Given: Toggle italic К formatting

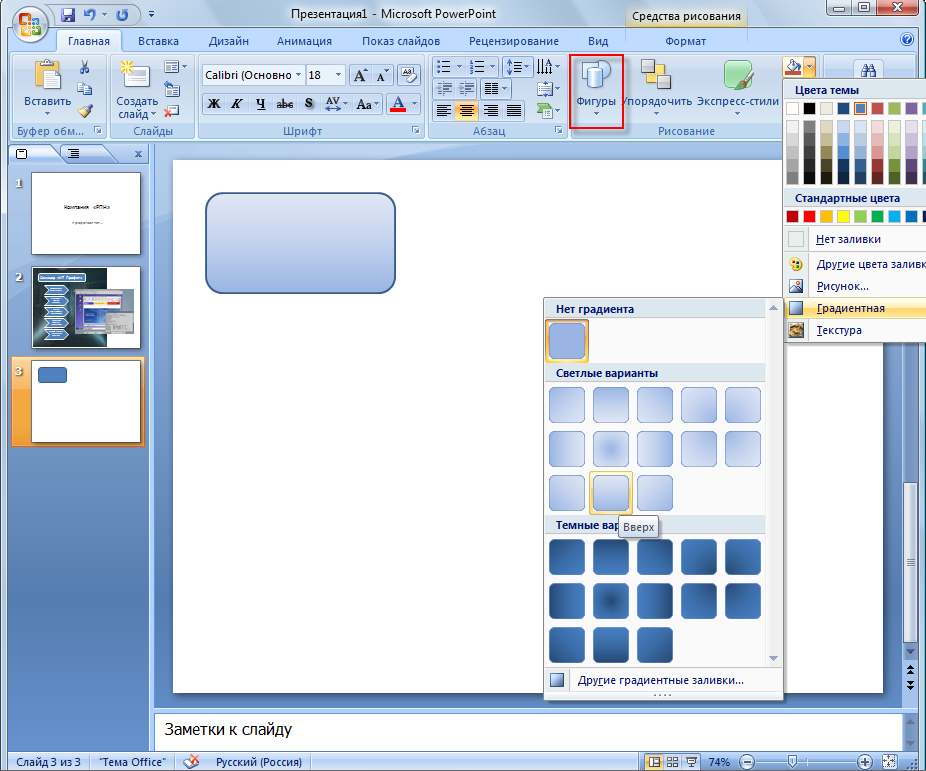Looking at the screenshot, I should pyautogui.click(x=237, y=104).
